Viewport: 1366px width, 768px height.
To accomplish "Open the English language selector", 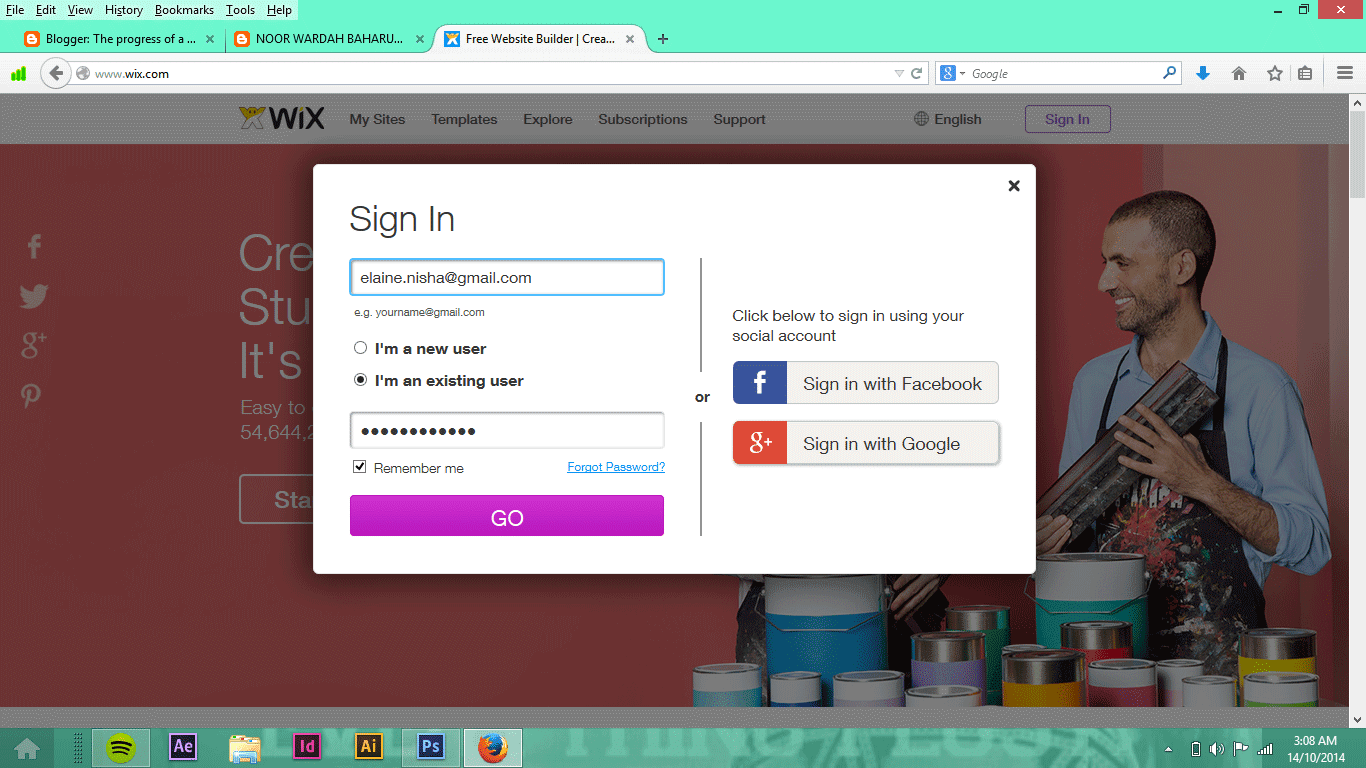I will pyautogui.click(x=948, y=119).
